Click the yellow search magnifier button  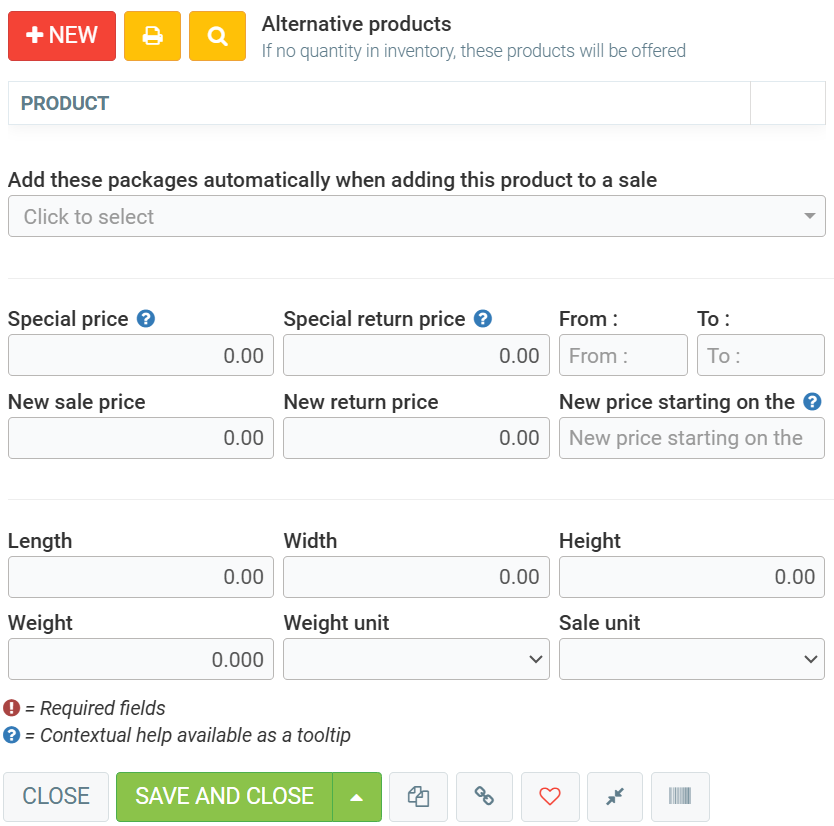pyautogui.click(x=217, y=36)
